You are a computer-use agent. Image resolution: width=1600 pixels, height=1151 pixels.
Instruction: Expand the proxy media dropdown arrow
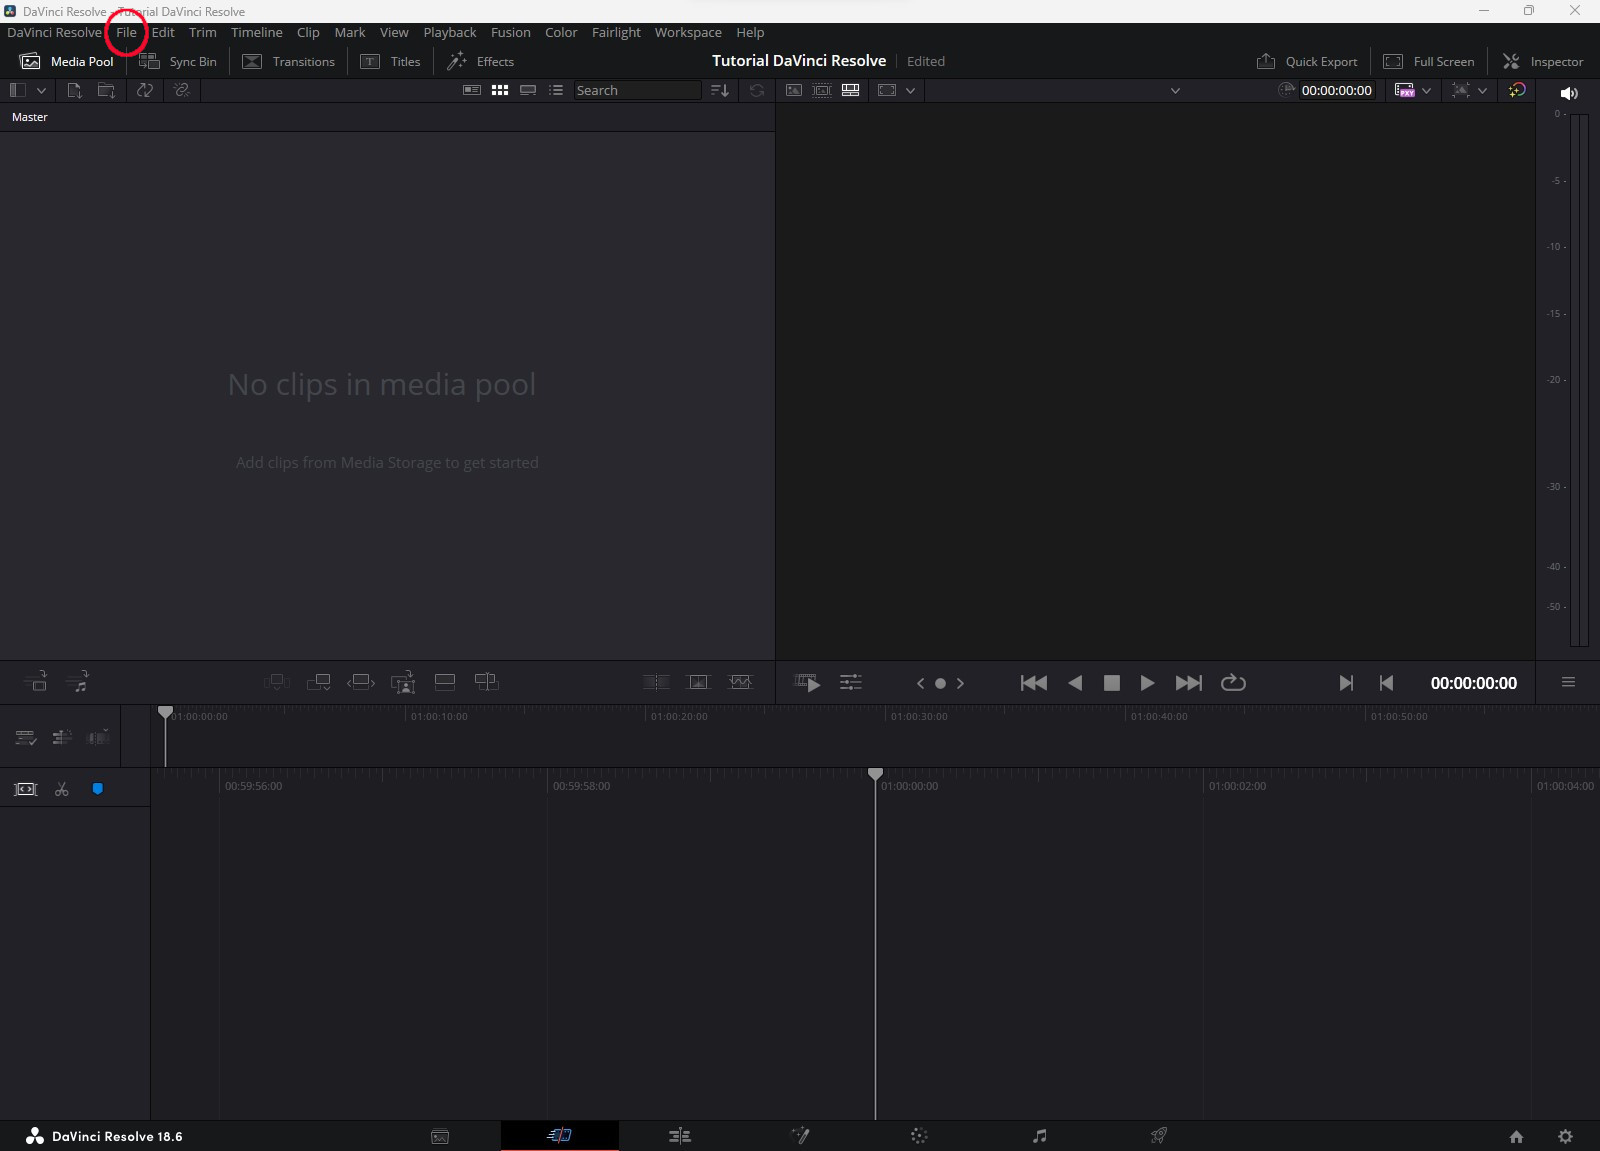coord(1426,90)
